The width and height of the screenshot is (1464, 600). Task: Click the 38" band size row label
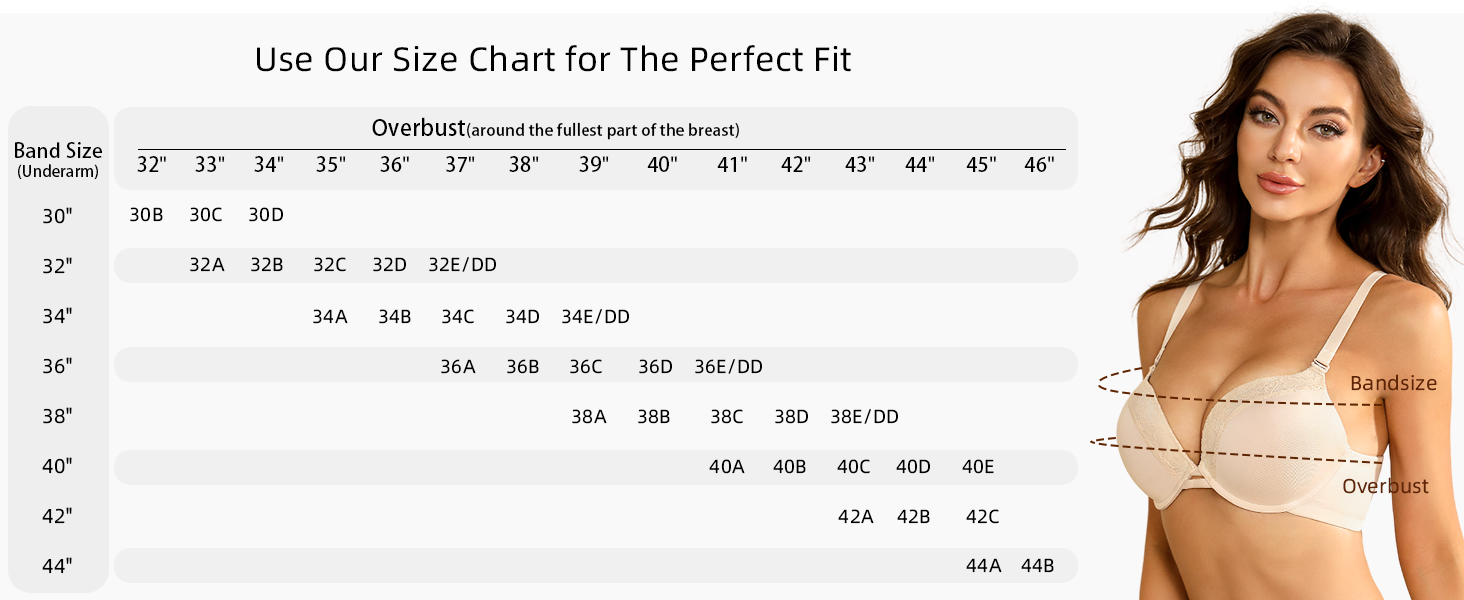[58, 417]
